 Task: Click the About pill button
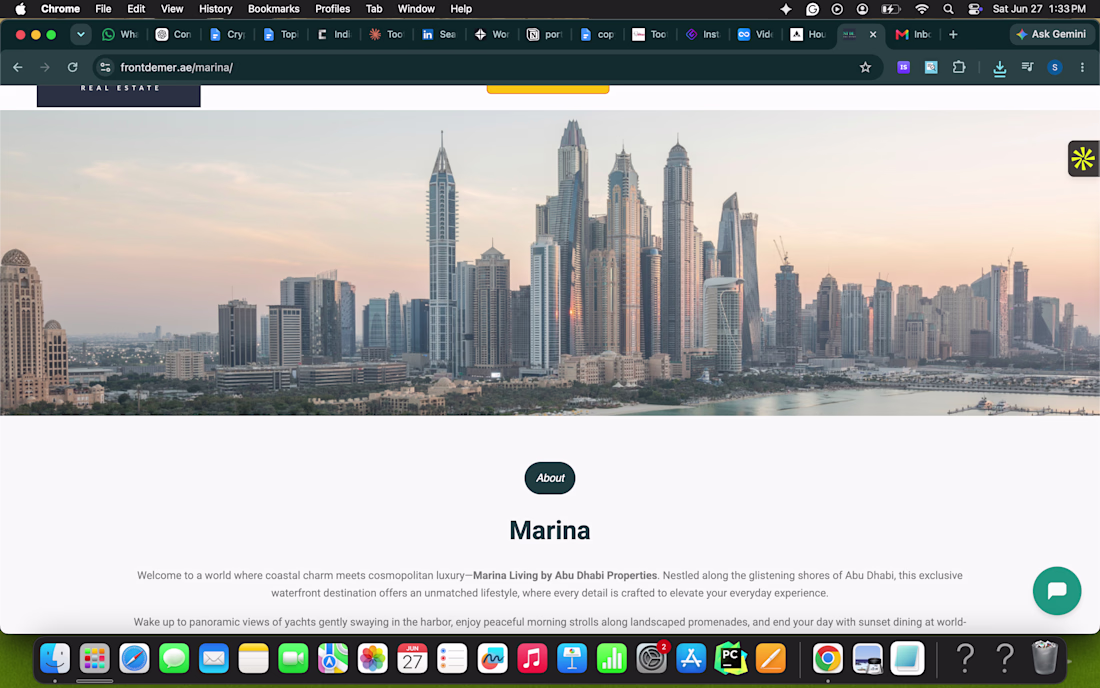[x=549, y=478]
